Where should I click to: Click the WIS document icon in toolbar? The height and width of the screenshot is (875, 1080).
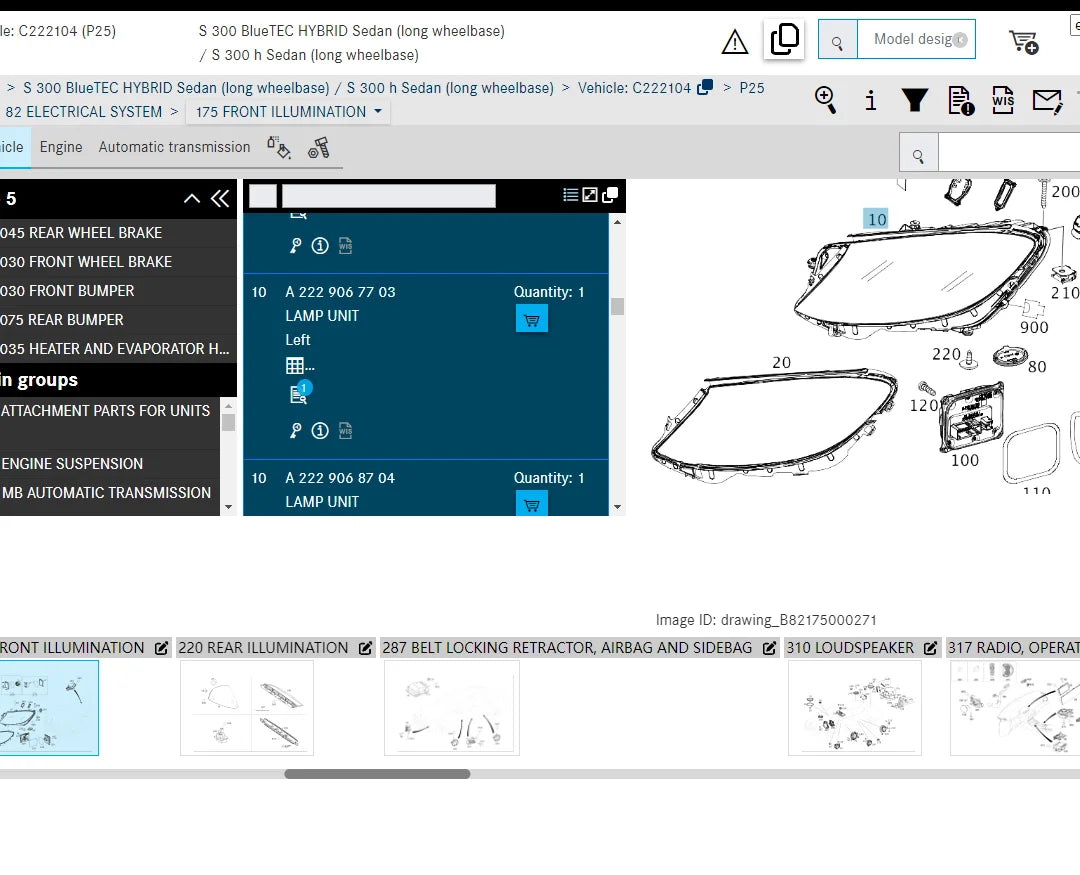coord(1003,100)
